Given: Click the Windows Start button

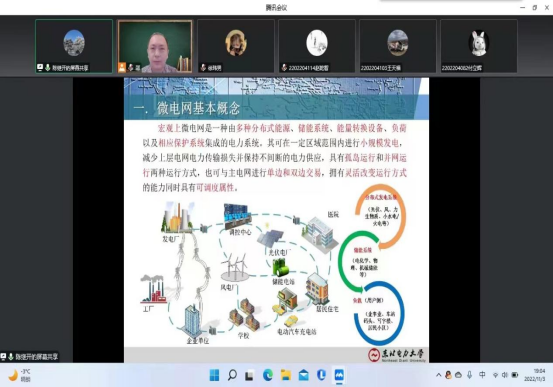Looking at the screenshot, I should pyautogui.click(x=214, y=375).
